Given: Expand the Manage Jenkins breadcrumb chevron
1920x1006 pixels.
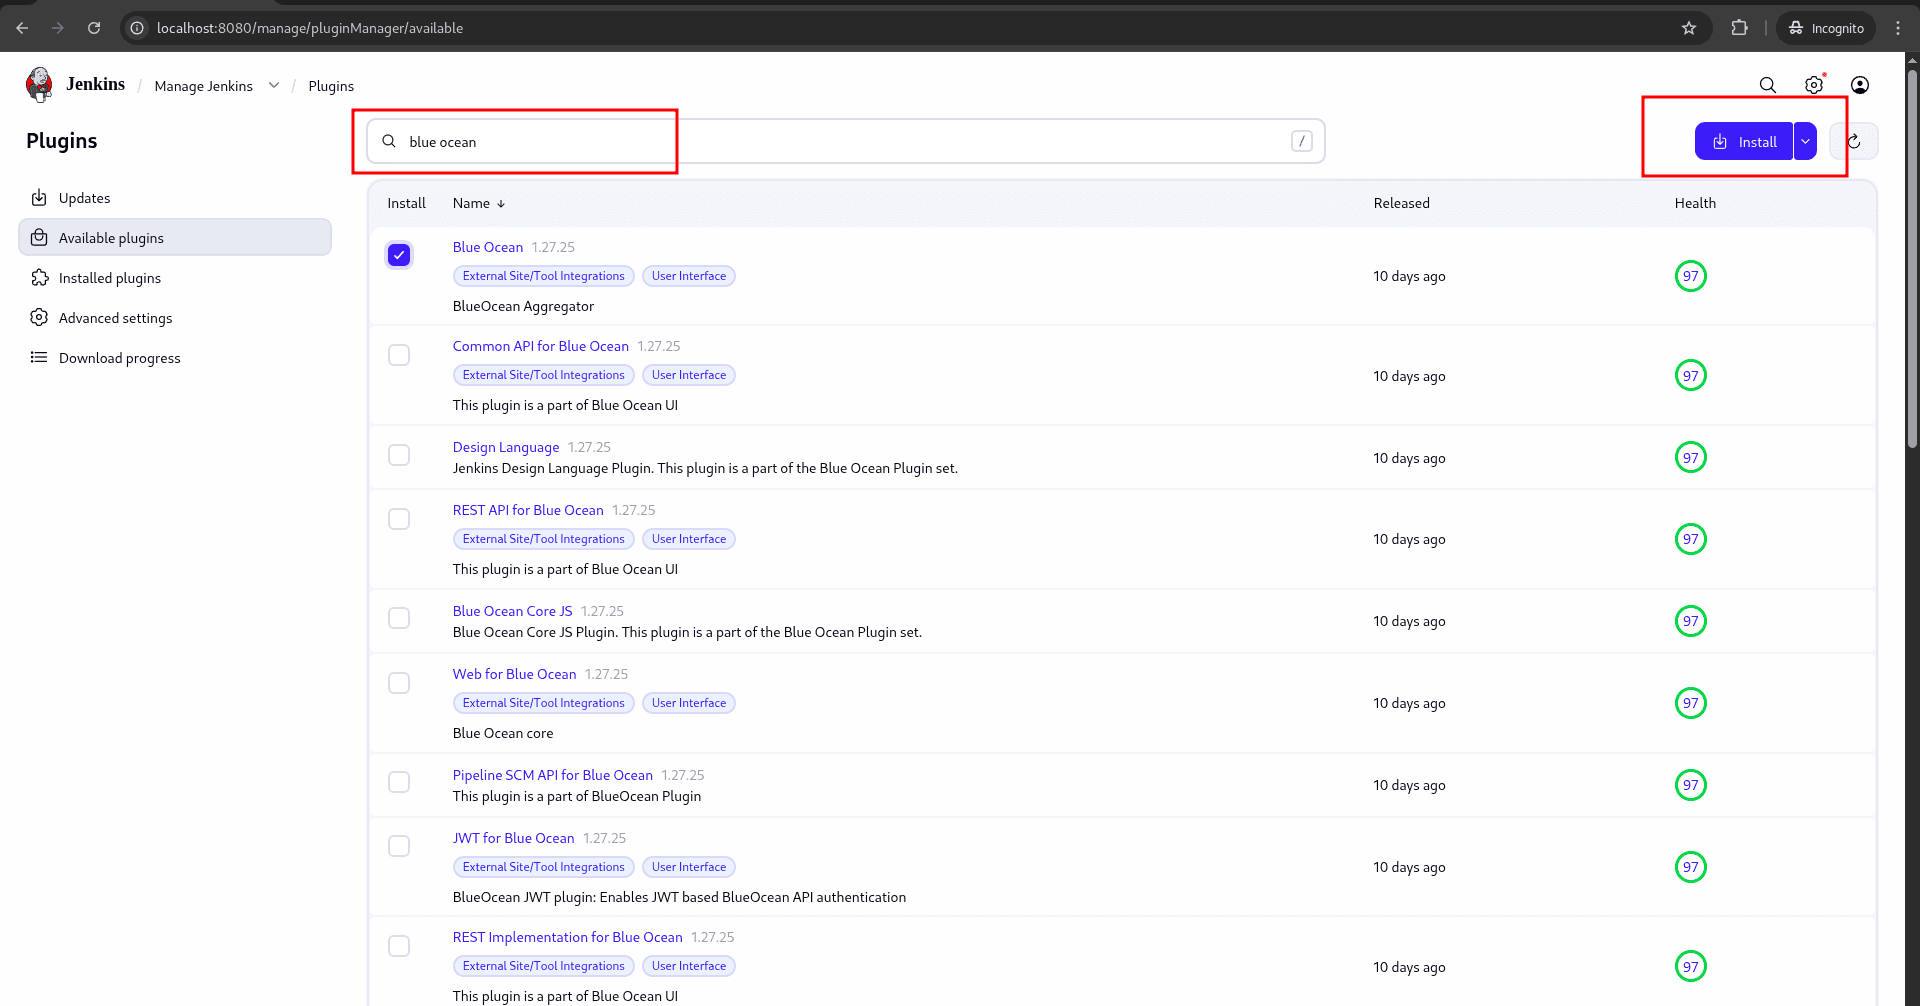Looking at the screenshot, I should click(273, 85).
